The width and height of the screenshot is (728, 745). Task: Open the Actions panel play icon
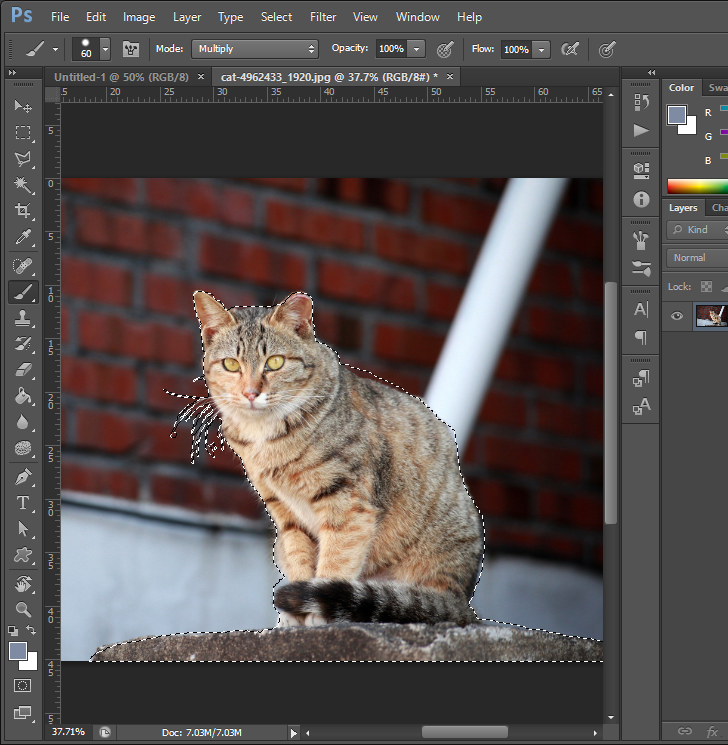pyautogui.click(x=641, y=130)
